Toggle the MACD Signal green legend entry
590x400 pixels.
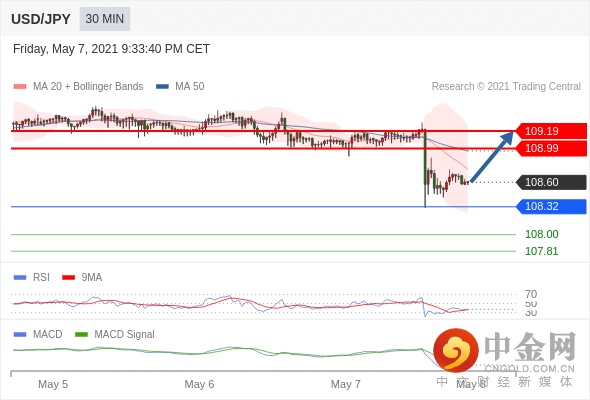[x=115, y=334]
